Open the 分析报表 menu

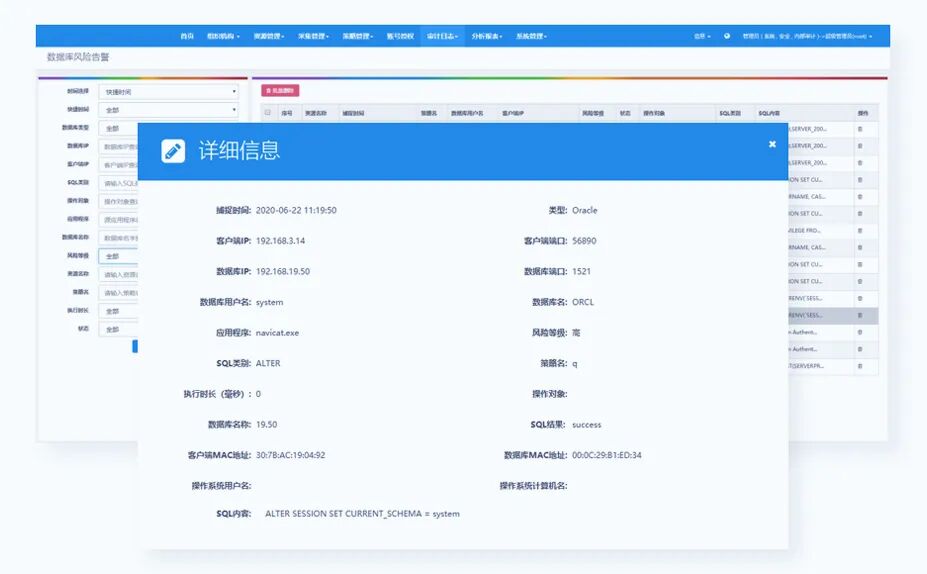pos(487,36)
